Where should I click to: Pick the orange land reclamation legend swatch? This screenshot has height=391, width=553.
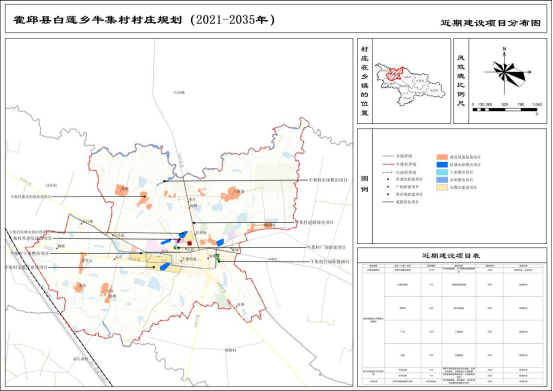coord(442,157)
